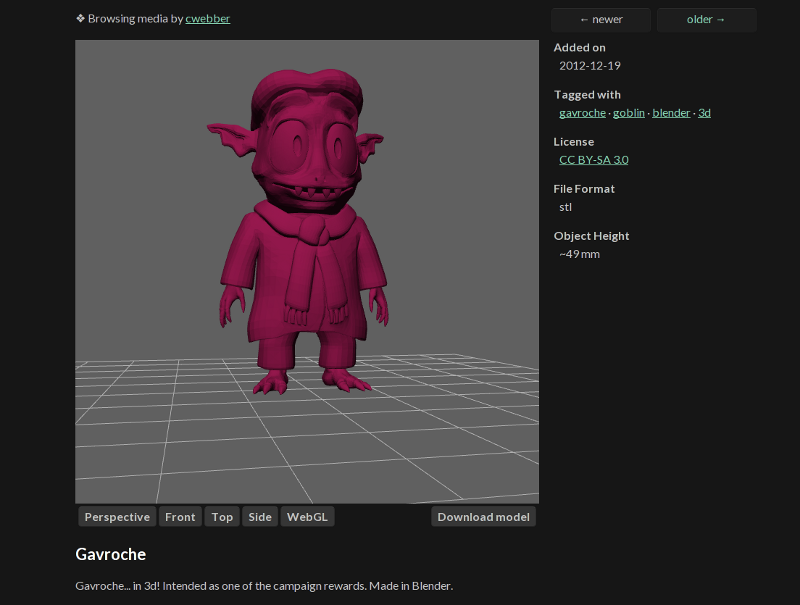Switch to WebGL interactive view

[307, 517]
